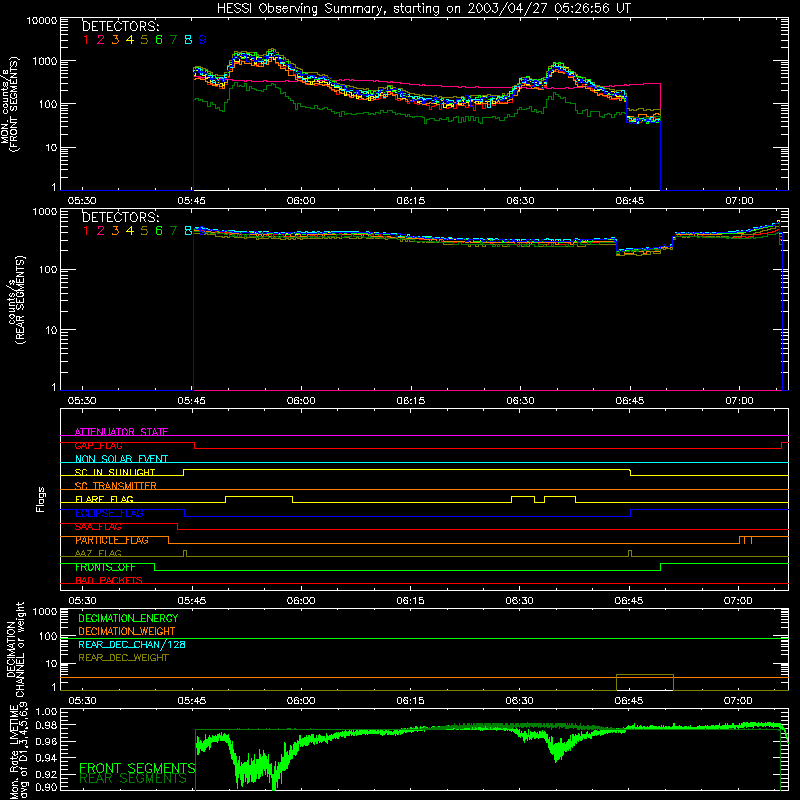
Task: Click the SC_IN_SUNLIGHT flag label
Action: pos(115,472)
